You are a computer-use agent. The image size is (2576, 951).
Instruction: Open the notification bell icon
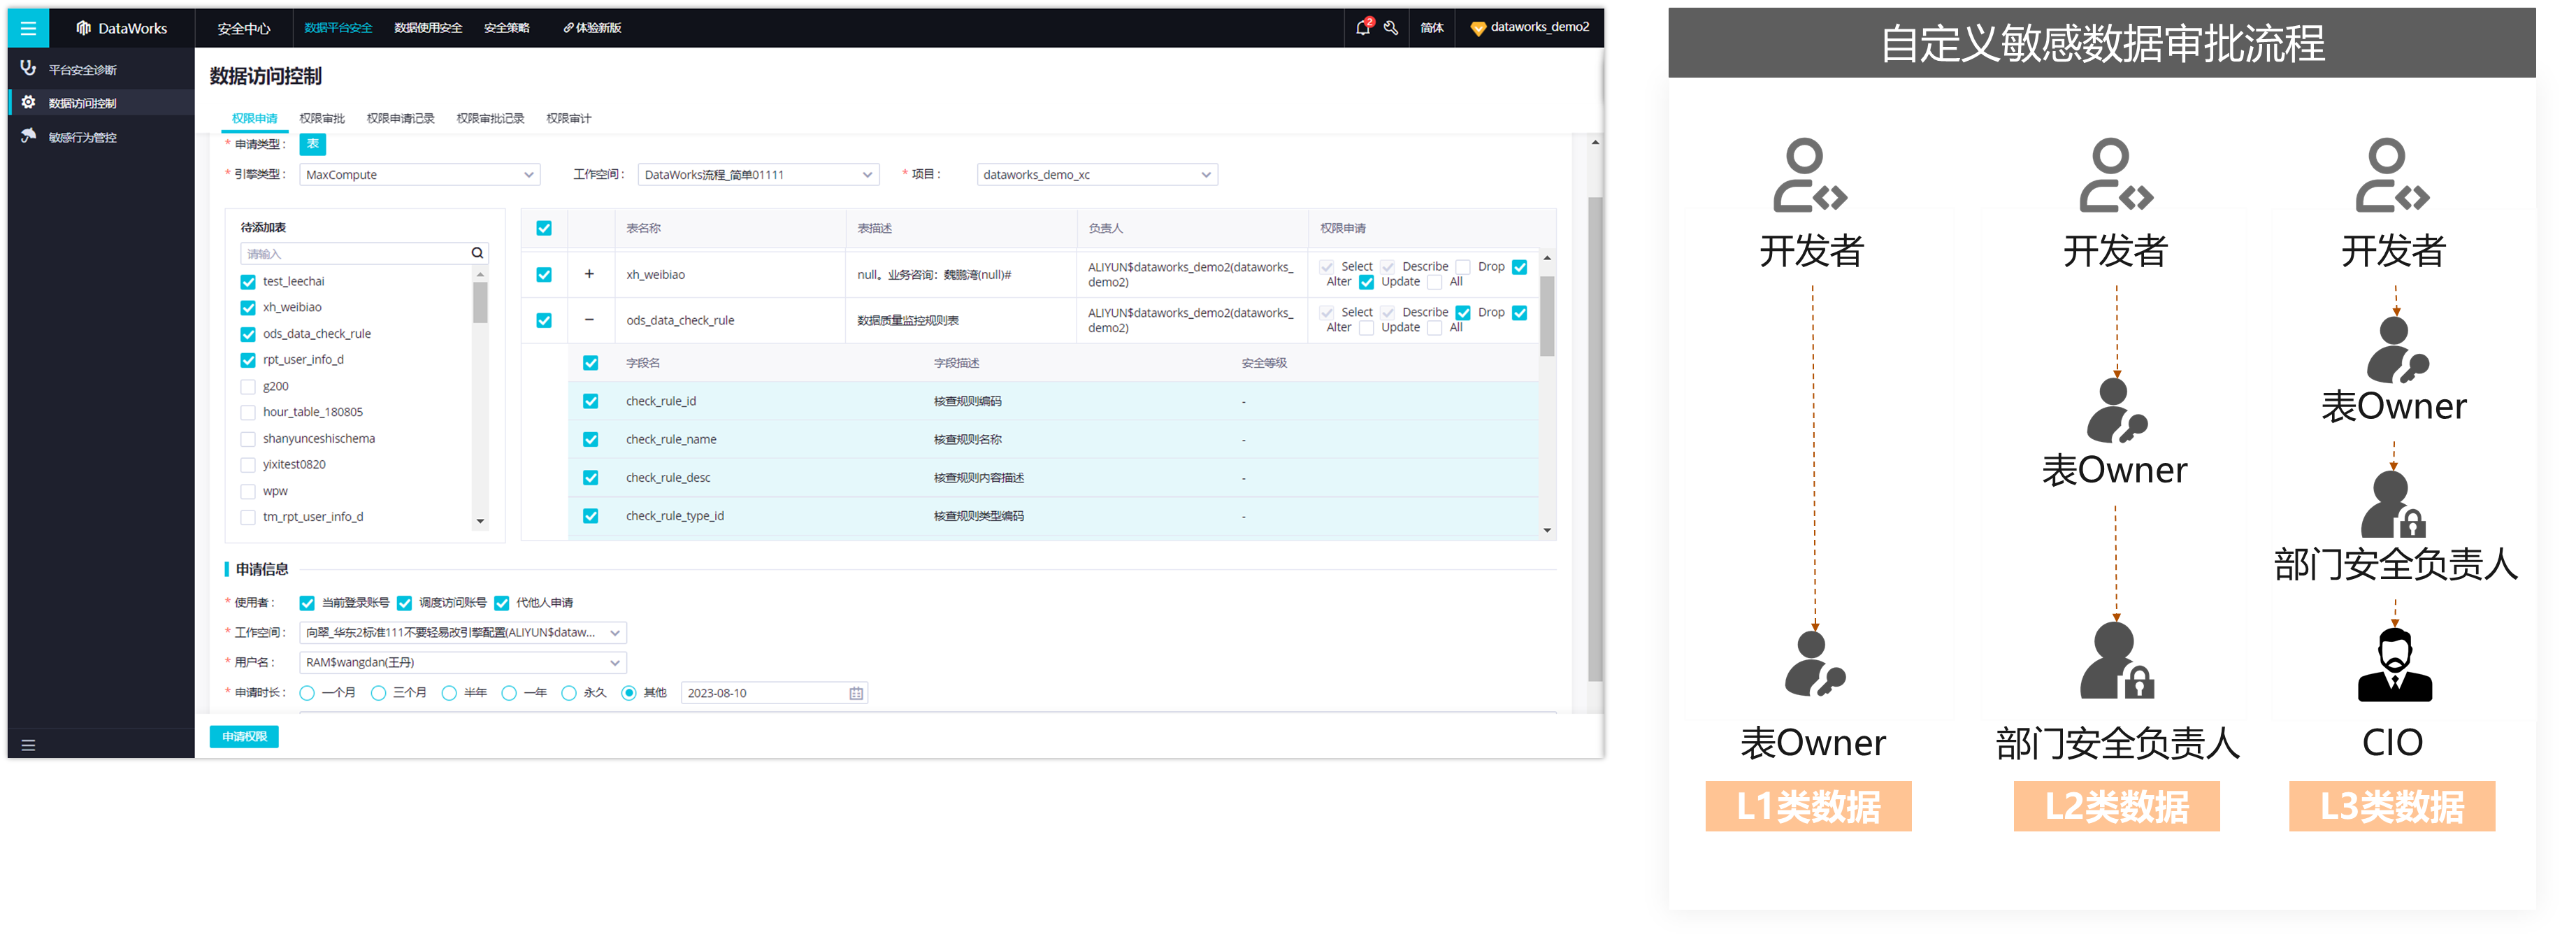pos(1362,28)
